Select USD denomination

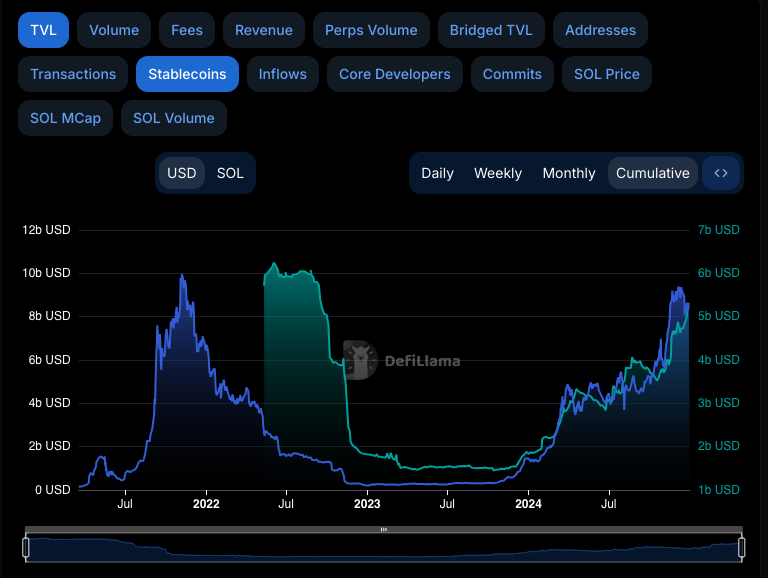pyautogui.click(x=182, y=173)
